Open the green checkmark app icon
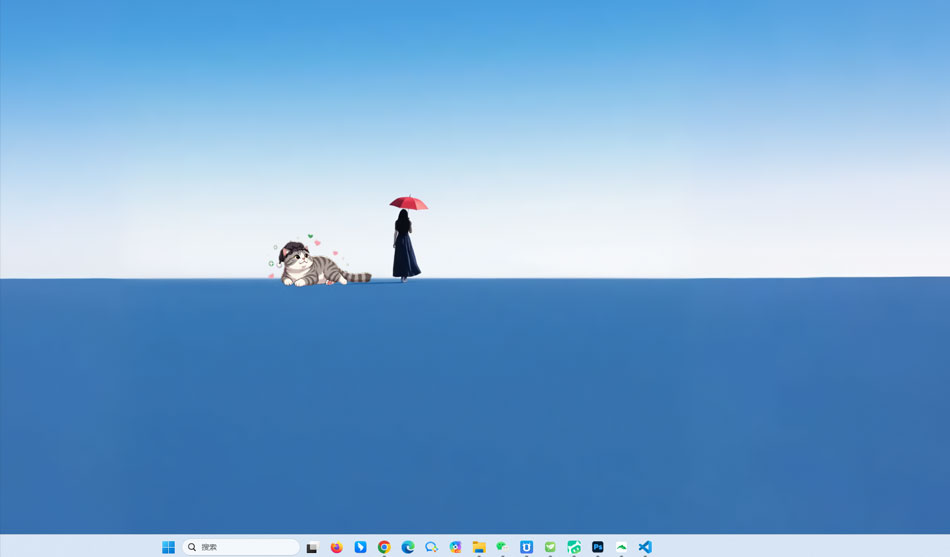950x557 pixels. tap(550, 547)
